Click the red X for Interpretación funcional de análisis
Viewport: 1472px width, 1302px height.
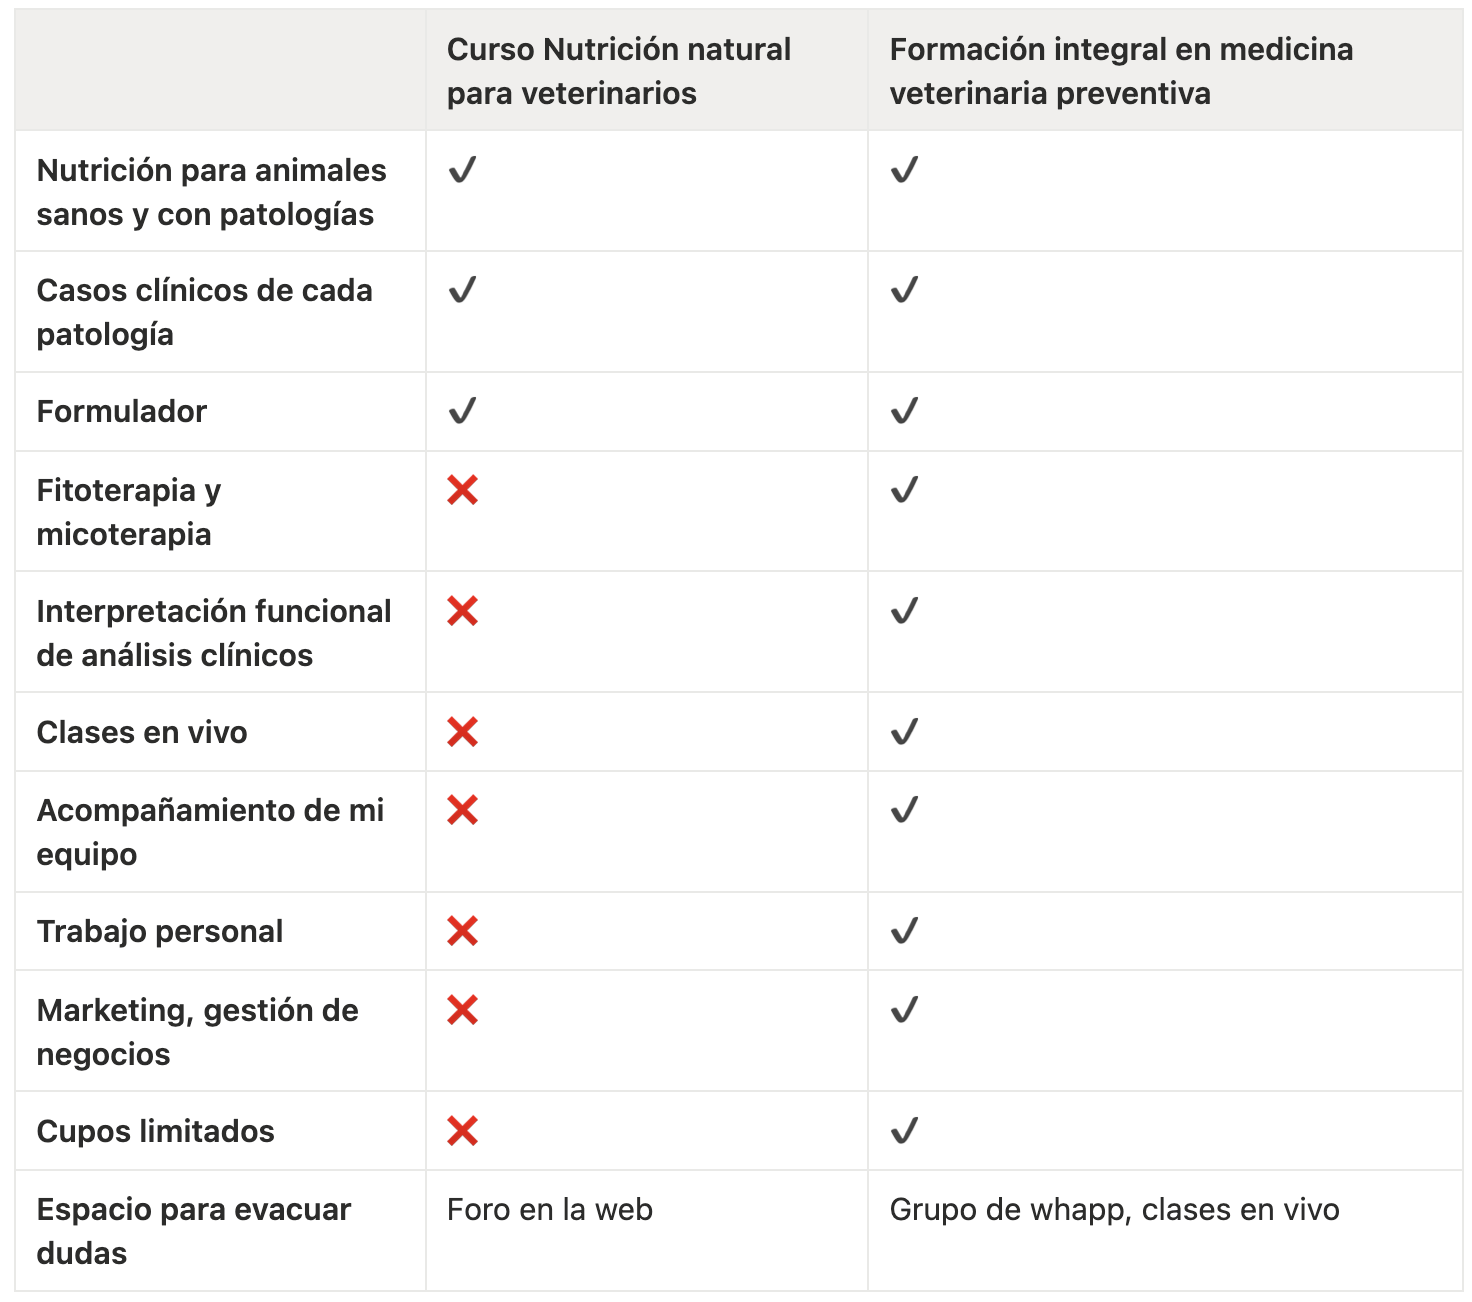[462, 611]
